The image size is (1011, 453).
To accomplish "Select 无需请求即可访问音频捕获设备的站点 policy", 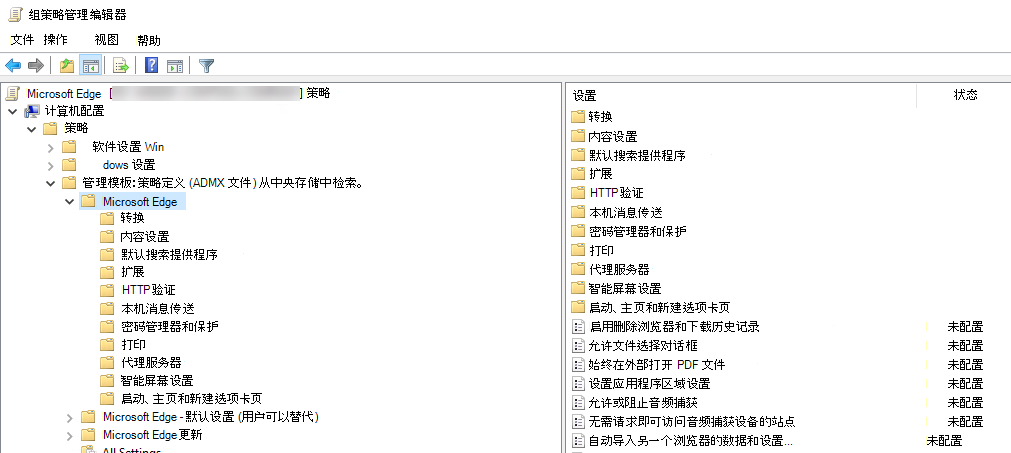I will (692, 422).
